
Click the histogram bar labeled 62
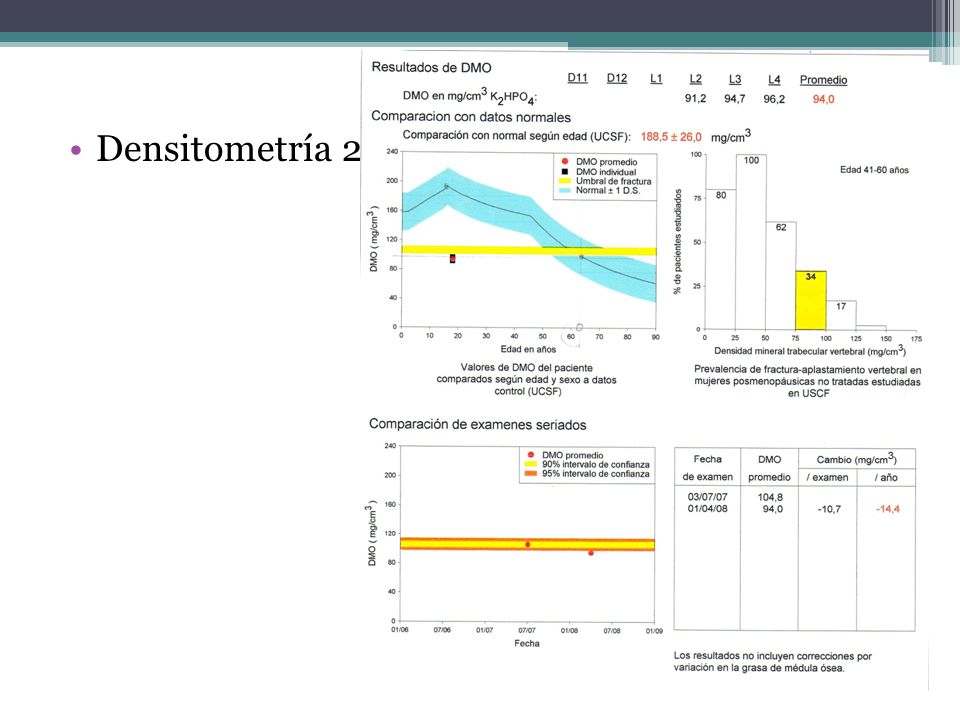781,276
